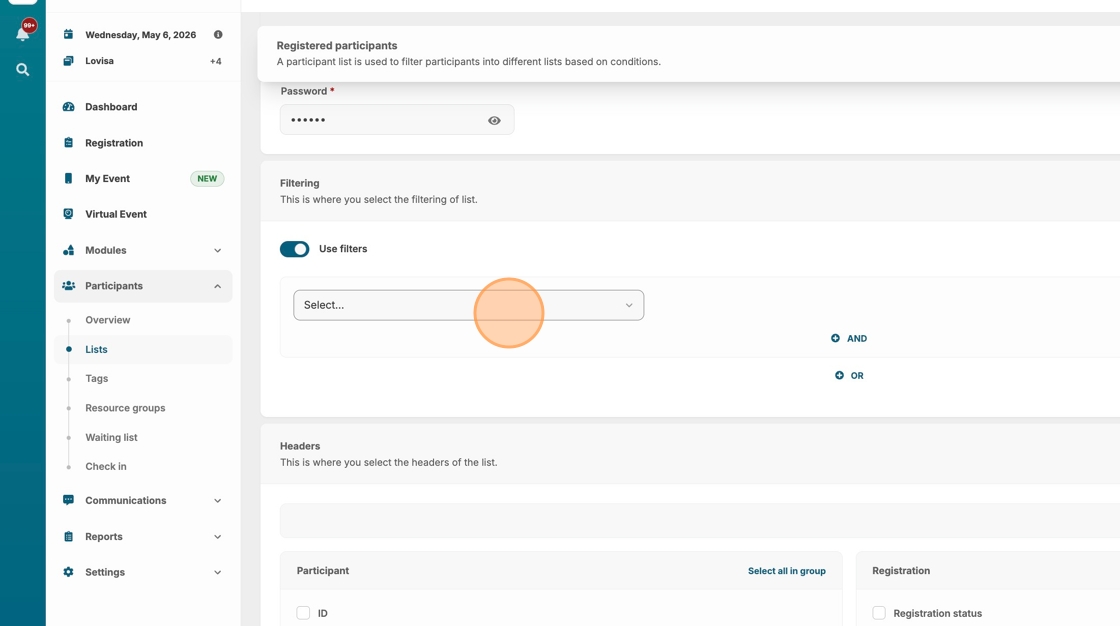Go to the Registration page
The image size is (1120, 626).
click(113, 143)
